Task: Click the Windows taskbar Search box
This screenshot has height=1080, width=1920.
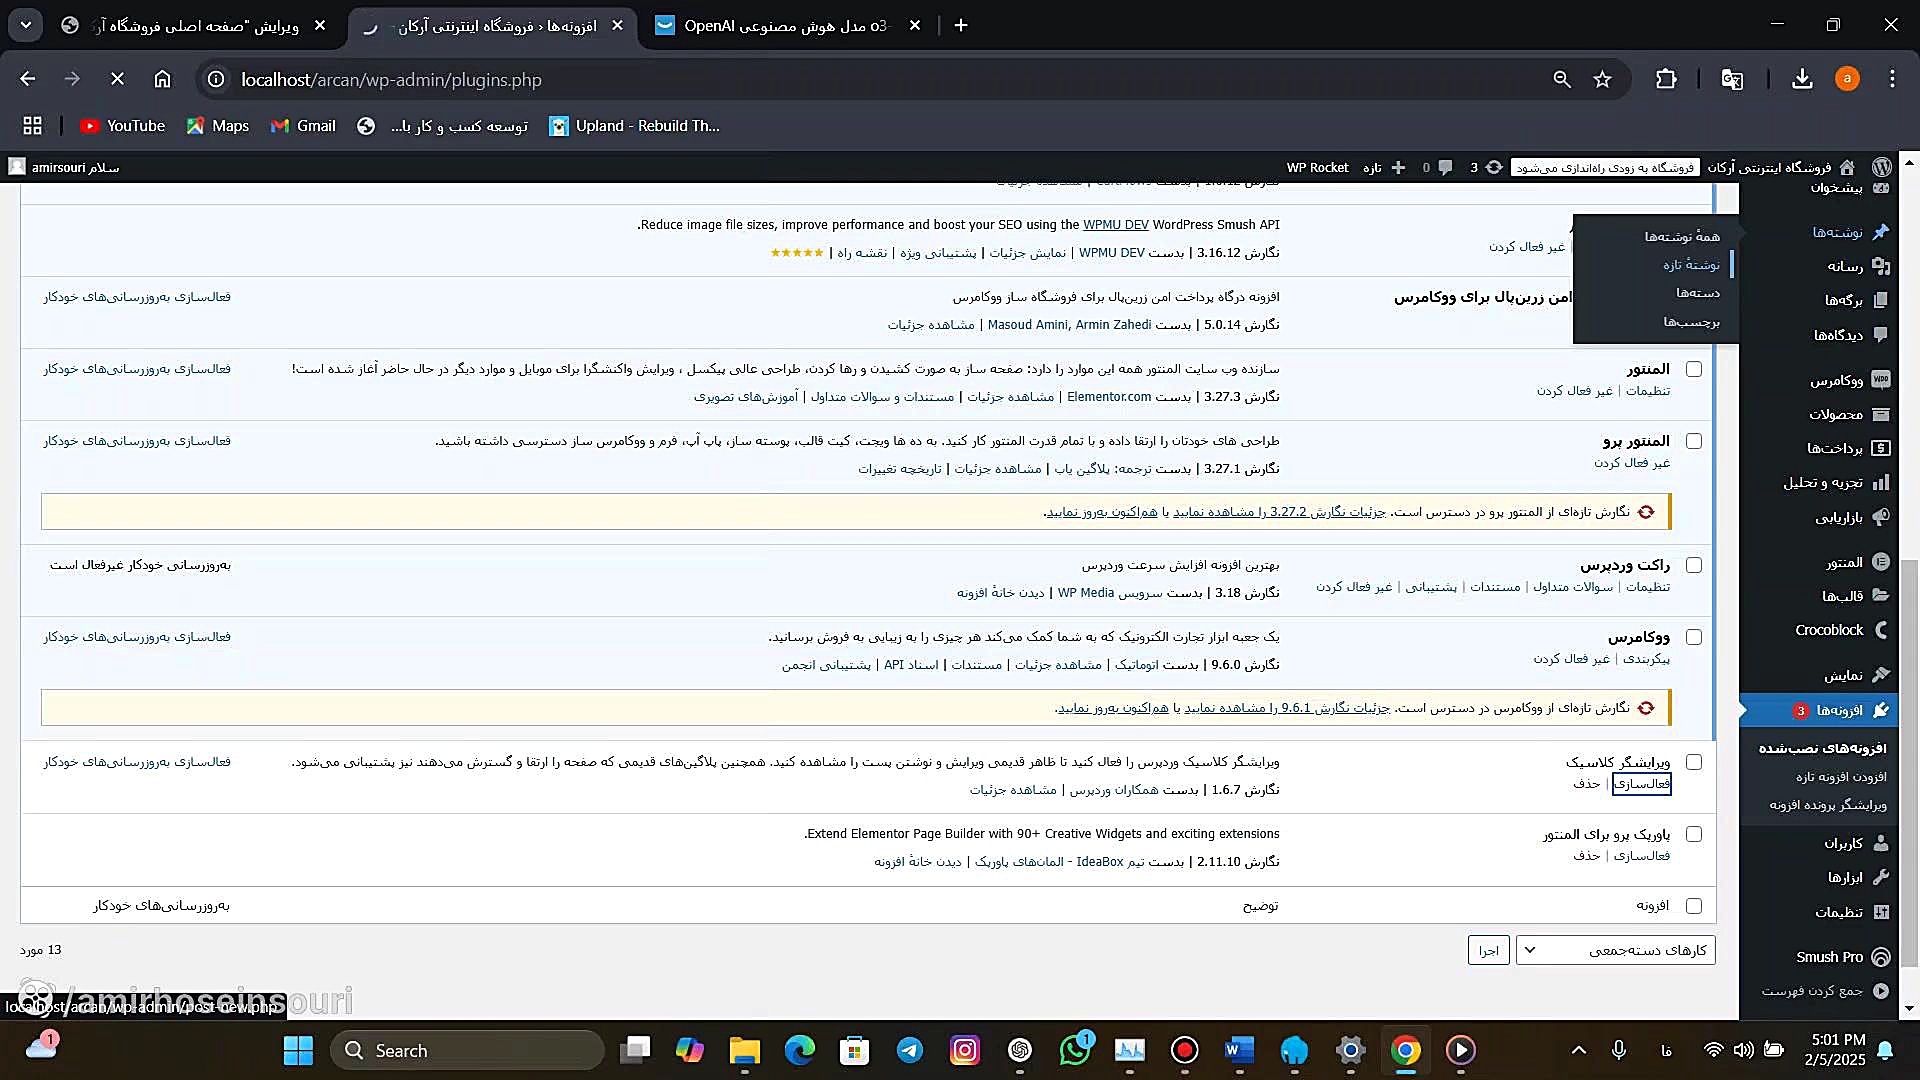Action: tap(467, 1050)
